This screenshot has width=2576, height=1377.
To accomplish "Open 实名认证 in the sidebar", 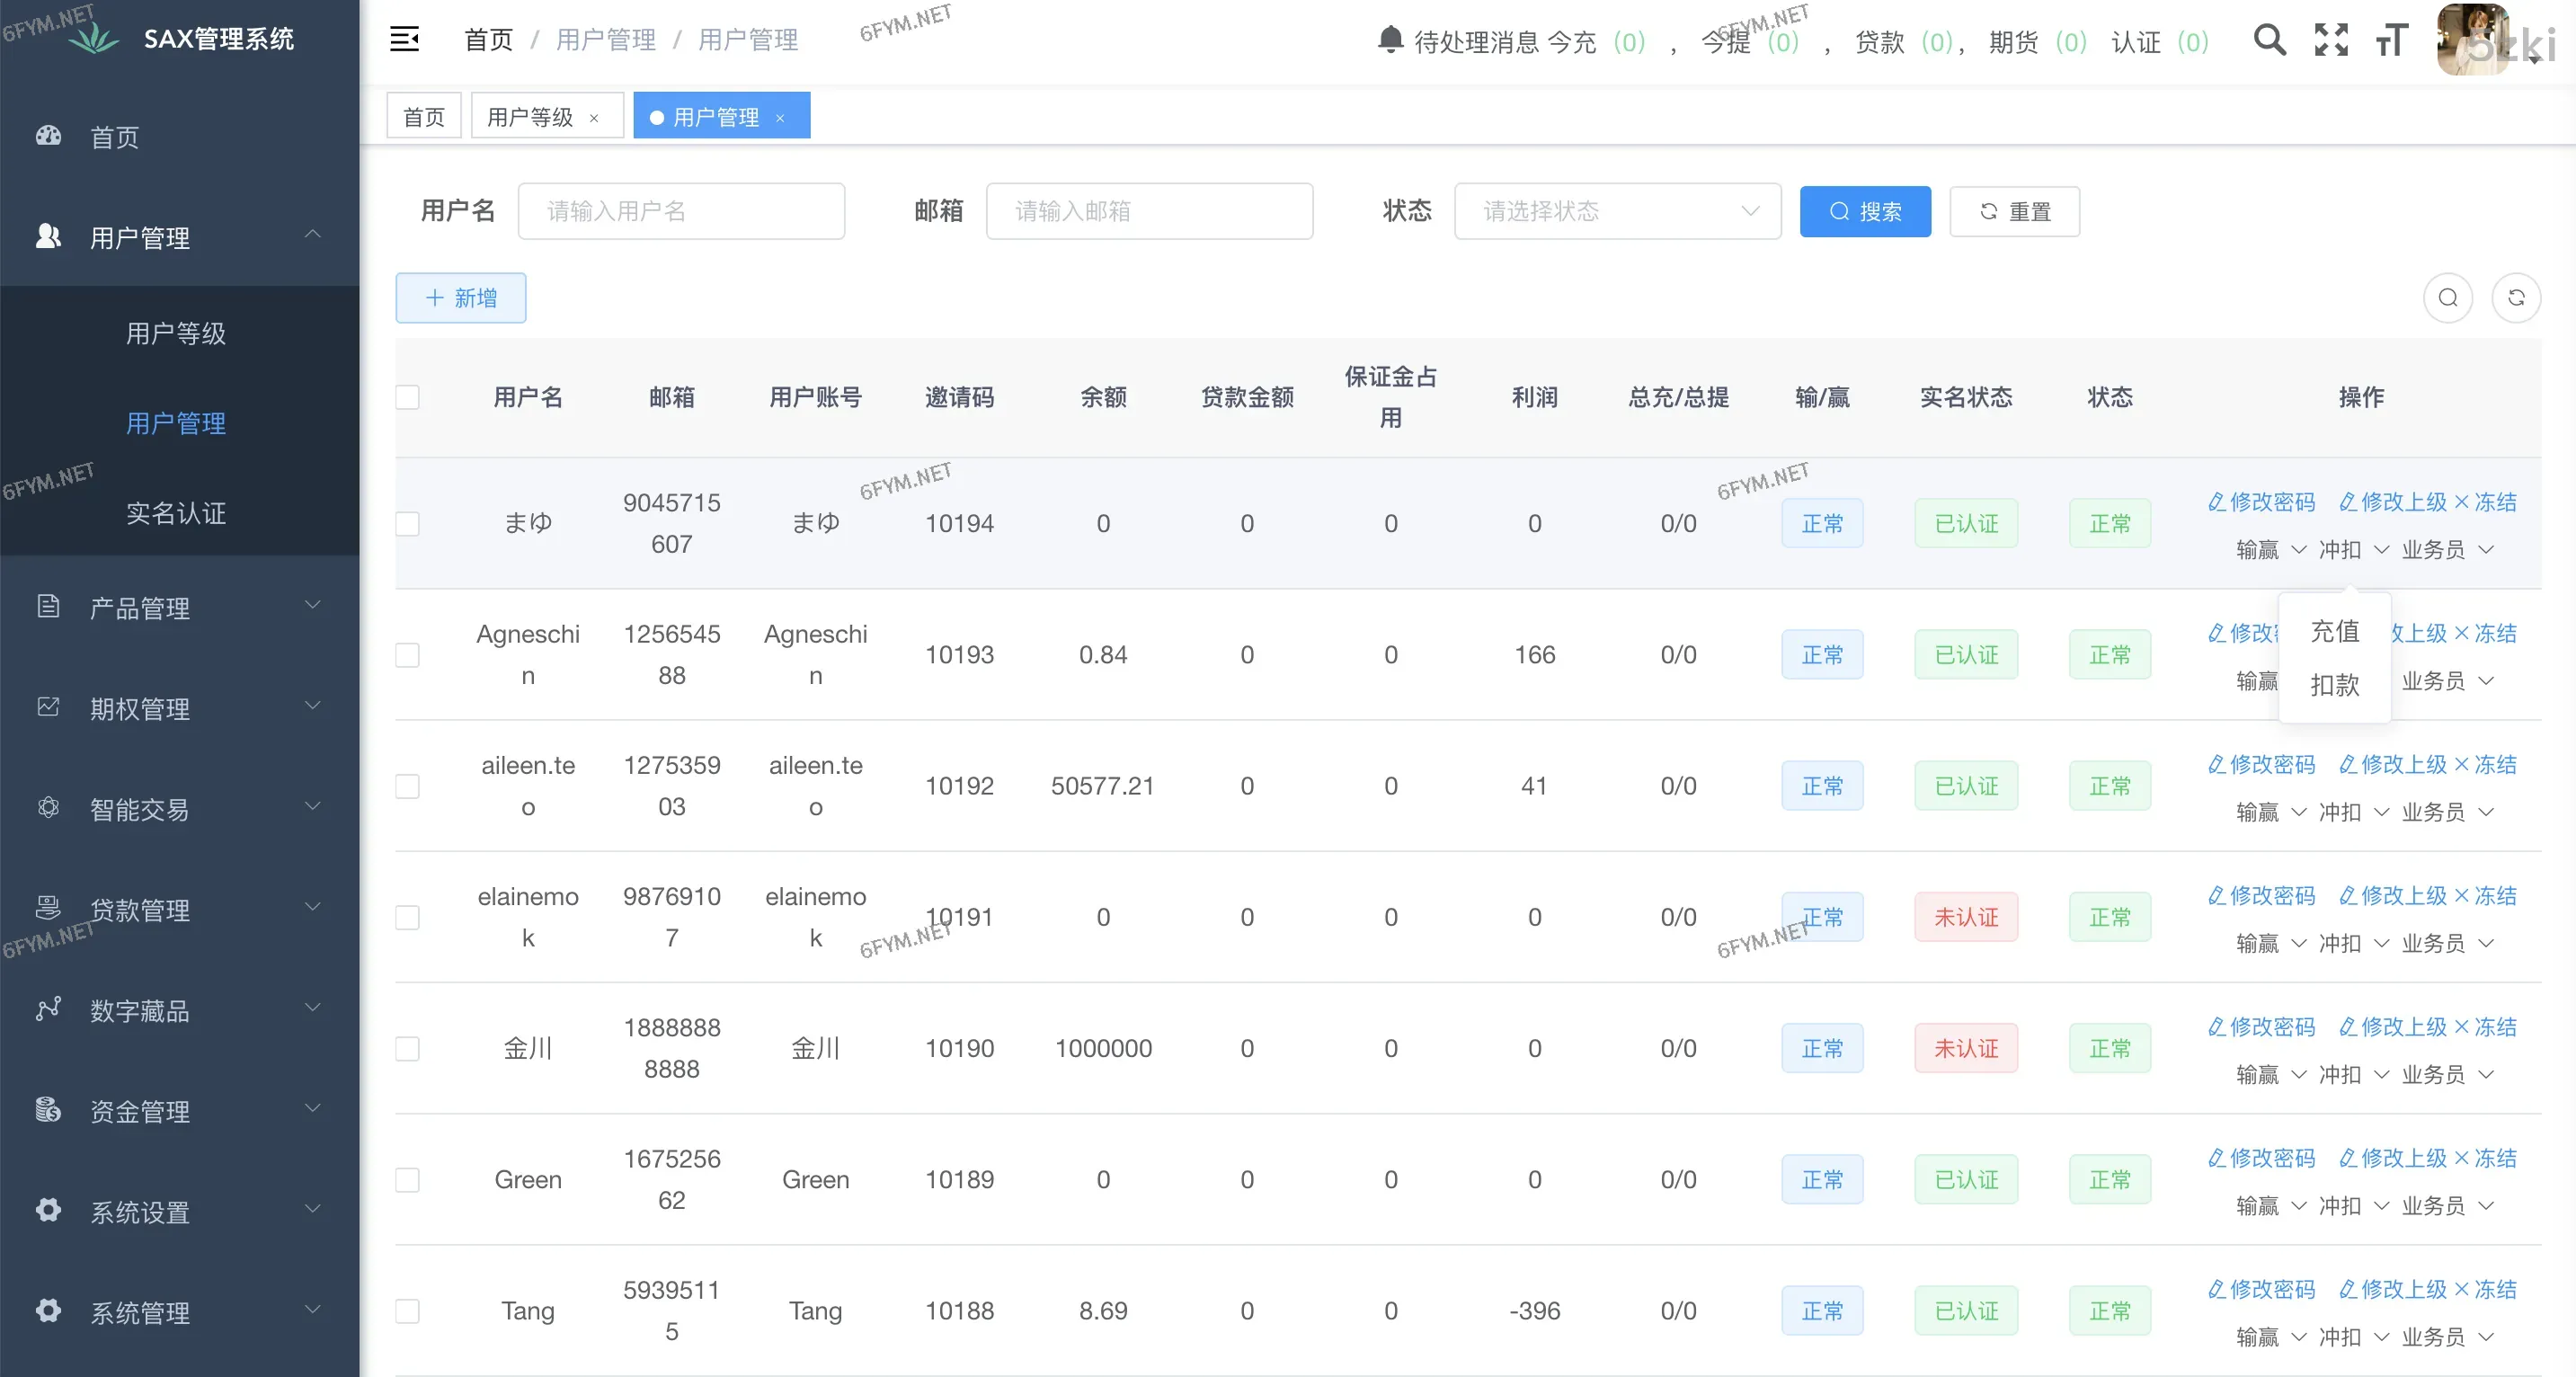I will (x=176, y=513).
